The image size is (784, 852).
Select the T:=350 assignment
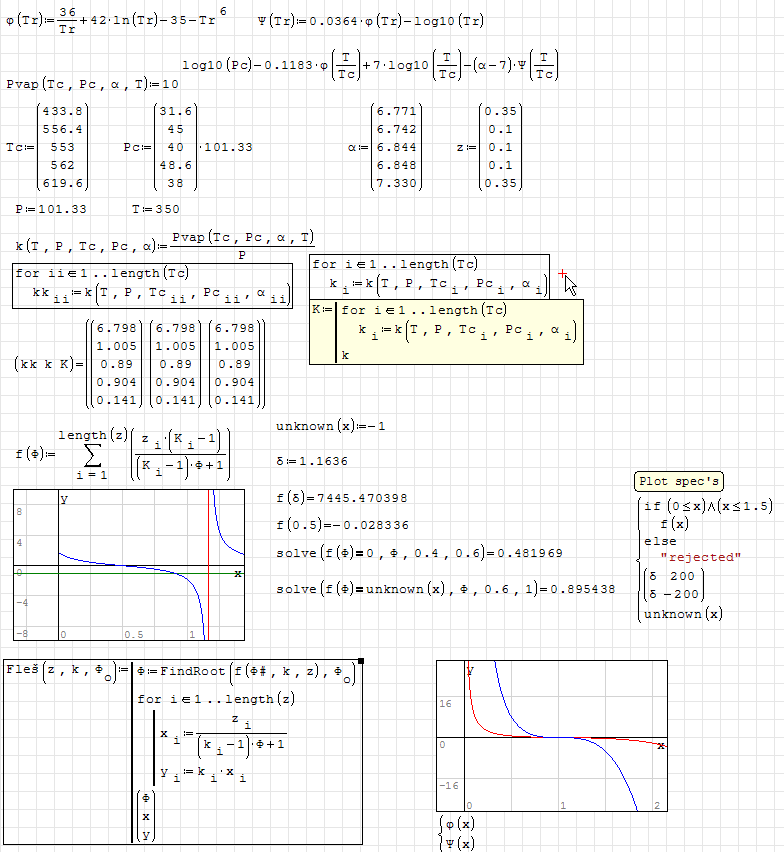[x=155, y=209]
